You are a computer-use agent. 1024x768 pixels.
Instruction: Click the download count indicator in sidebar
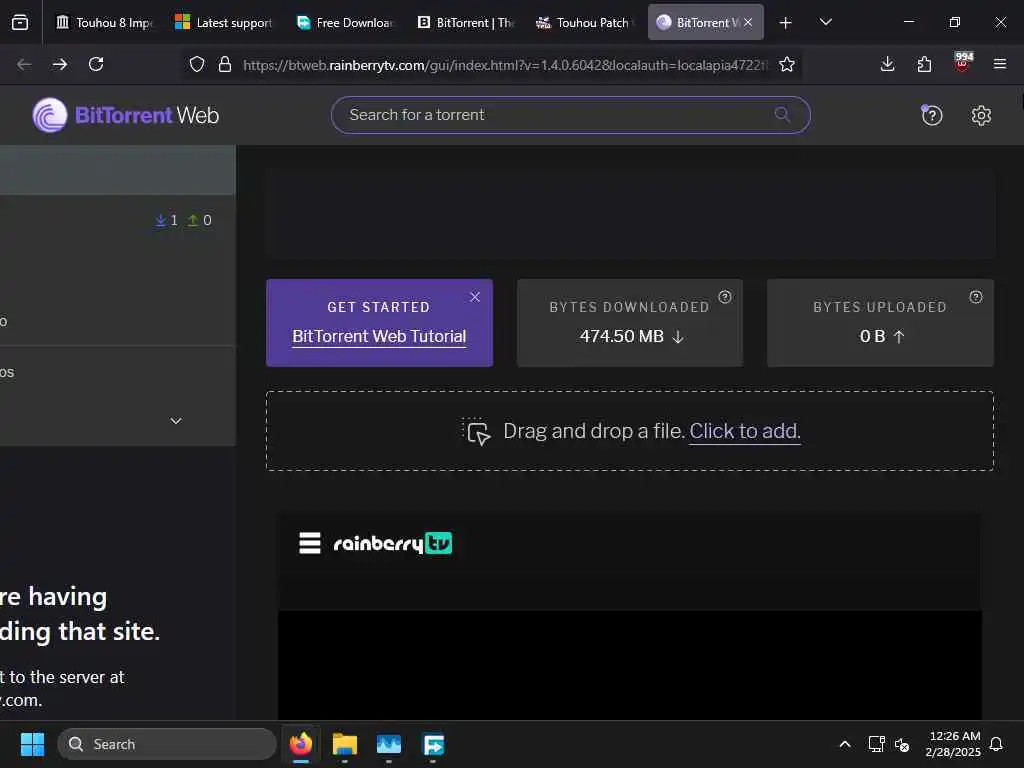point(167,221)
